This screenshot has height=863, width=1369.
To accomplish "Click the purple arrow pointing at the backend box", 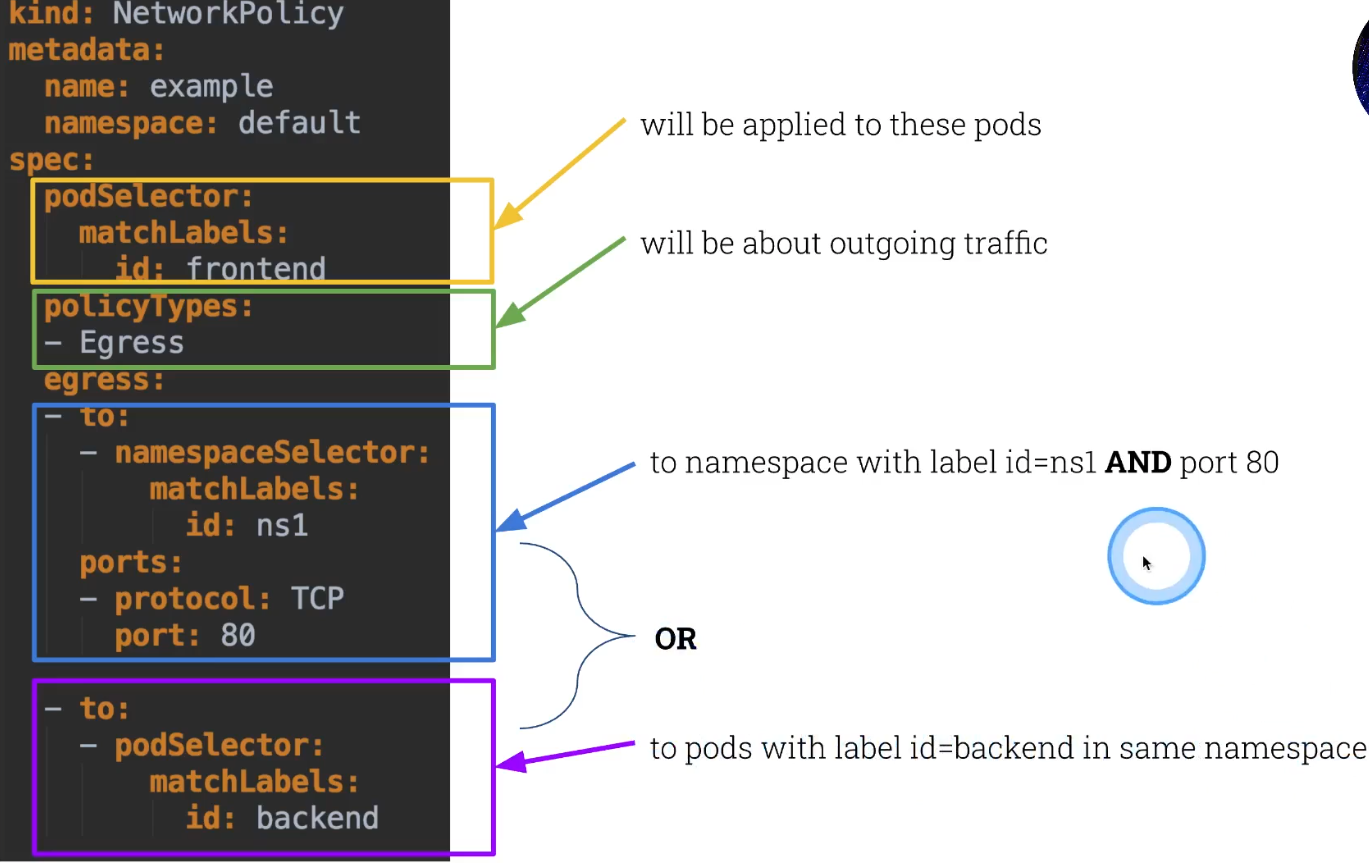I will point(565,756).
